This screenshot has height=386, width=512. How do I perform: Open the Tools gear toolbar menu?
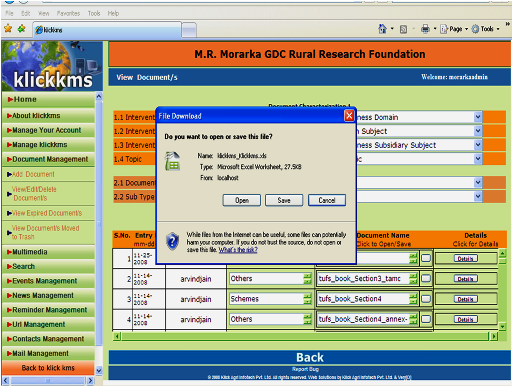[485, 29]
